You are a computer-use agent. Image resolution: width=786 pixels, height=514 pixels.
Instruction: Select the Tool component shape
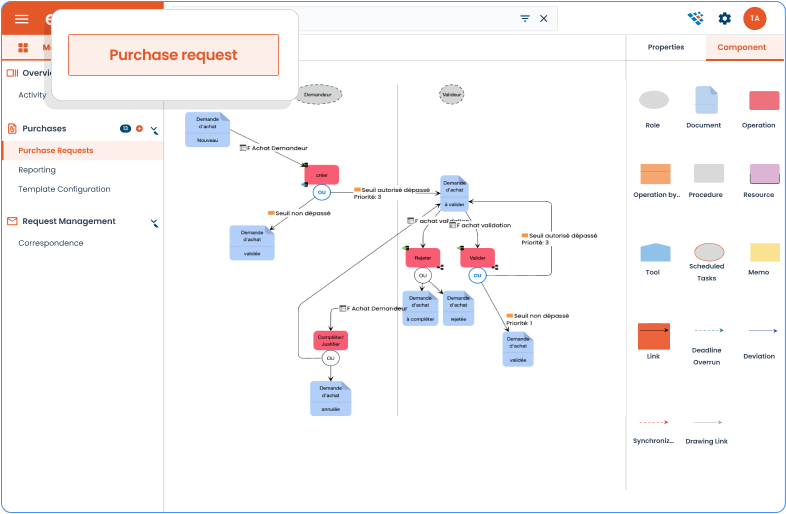pyautogui.click(x=655, y=252)
